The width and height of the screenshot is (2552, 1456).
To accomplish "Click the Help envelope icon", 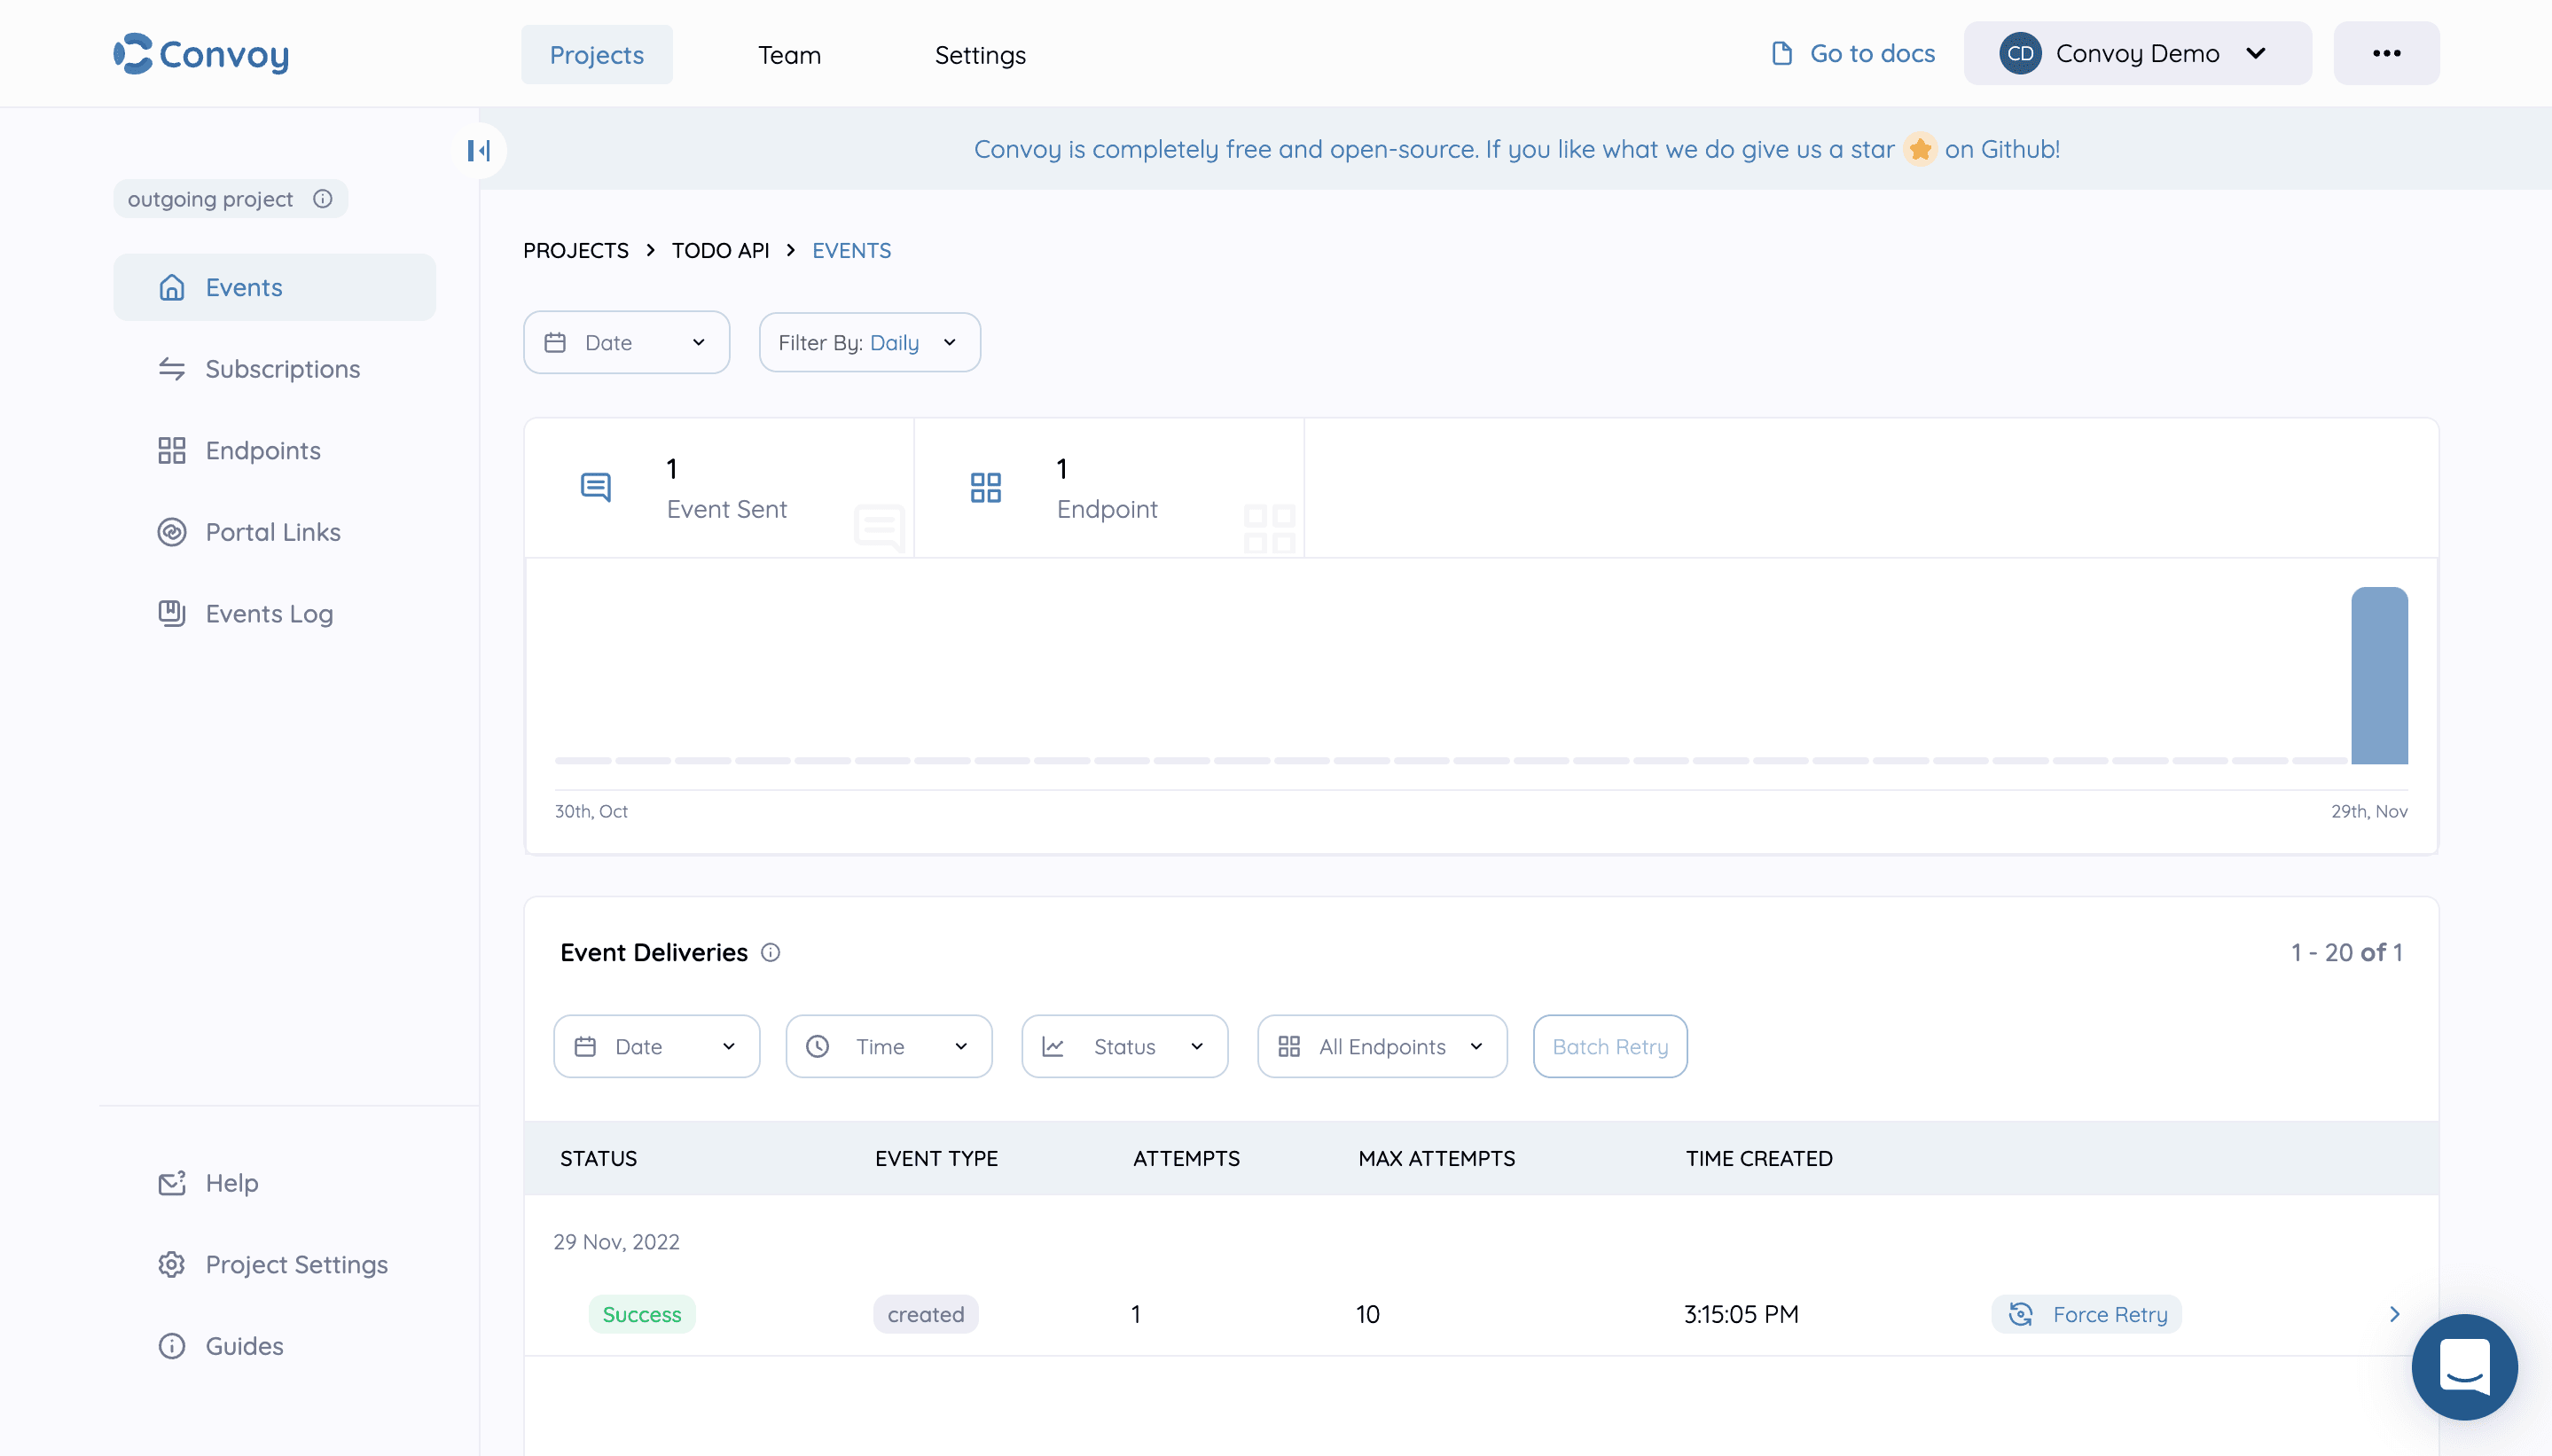I will [x=171, y=1183].
